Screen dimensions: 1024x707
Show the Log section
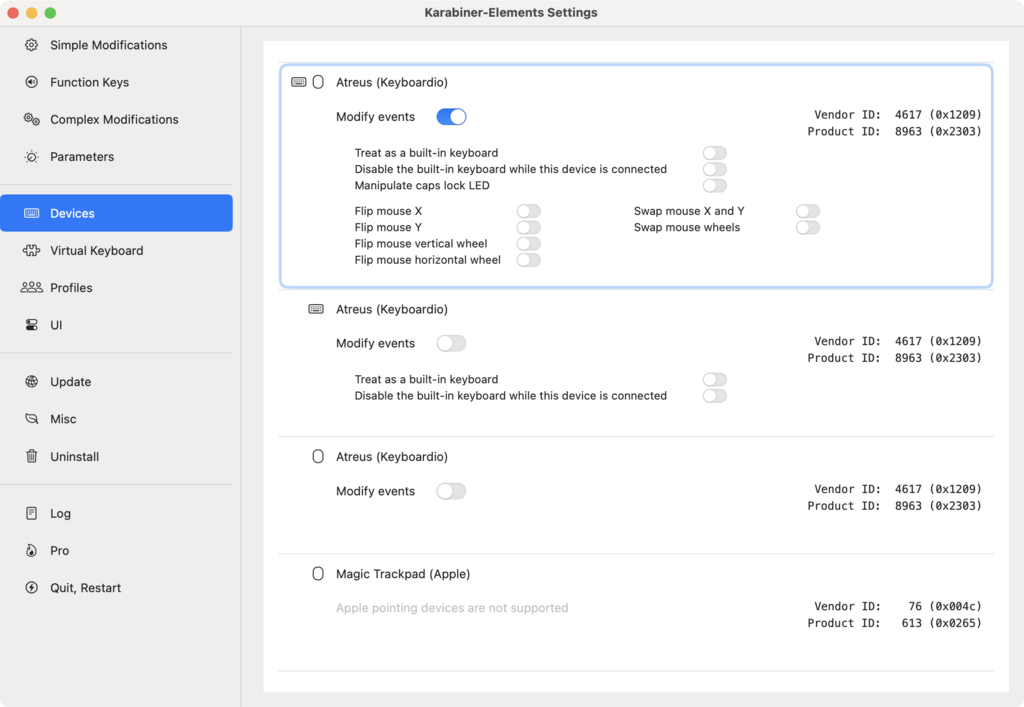coord(116,513)
